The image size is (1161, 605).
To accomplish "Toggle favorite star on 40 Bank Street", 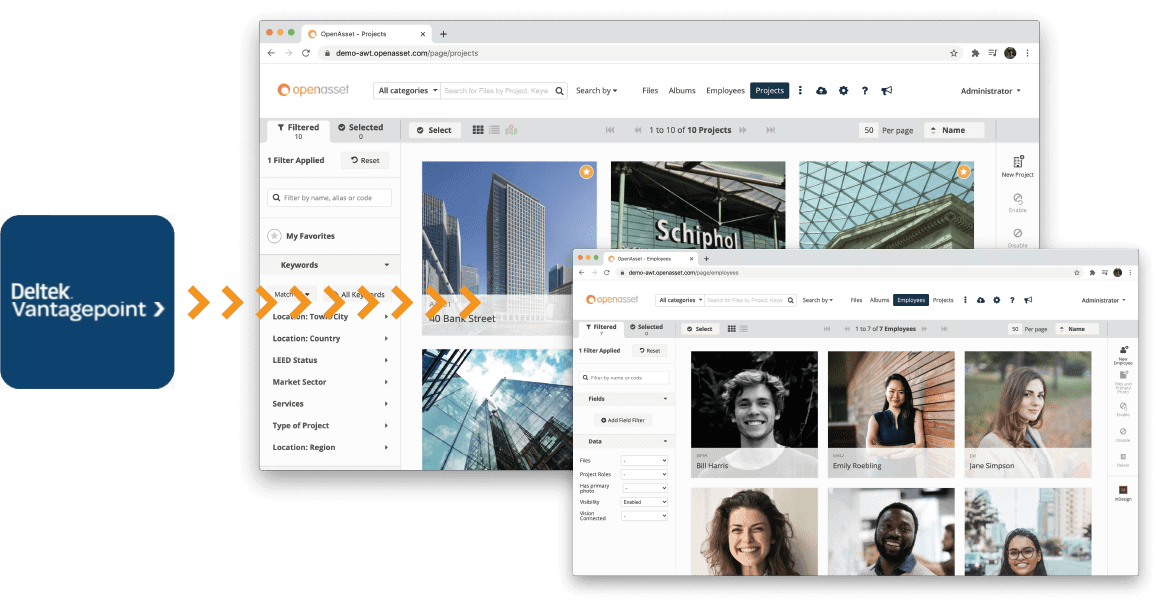I will [586, 172].
